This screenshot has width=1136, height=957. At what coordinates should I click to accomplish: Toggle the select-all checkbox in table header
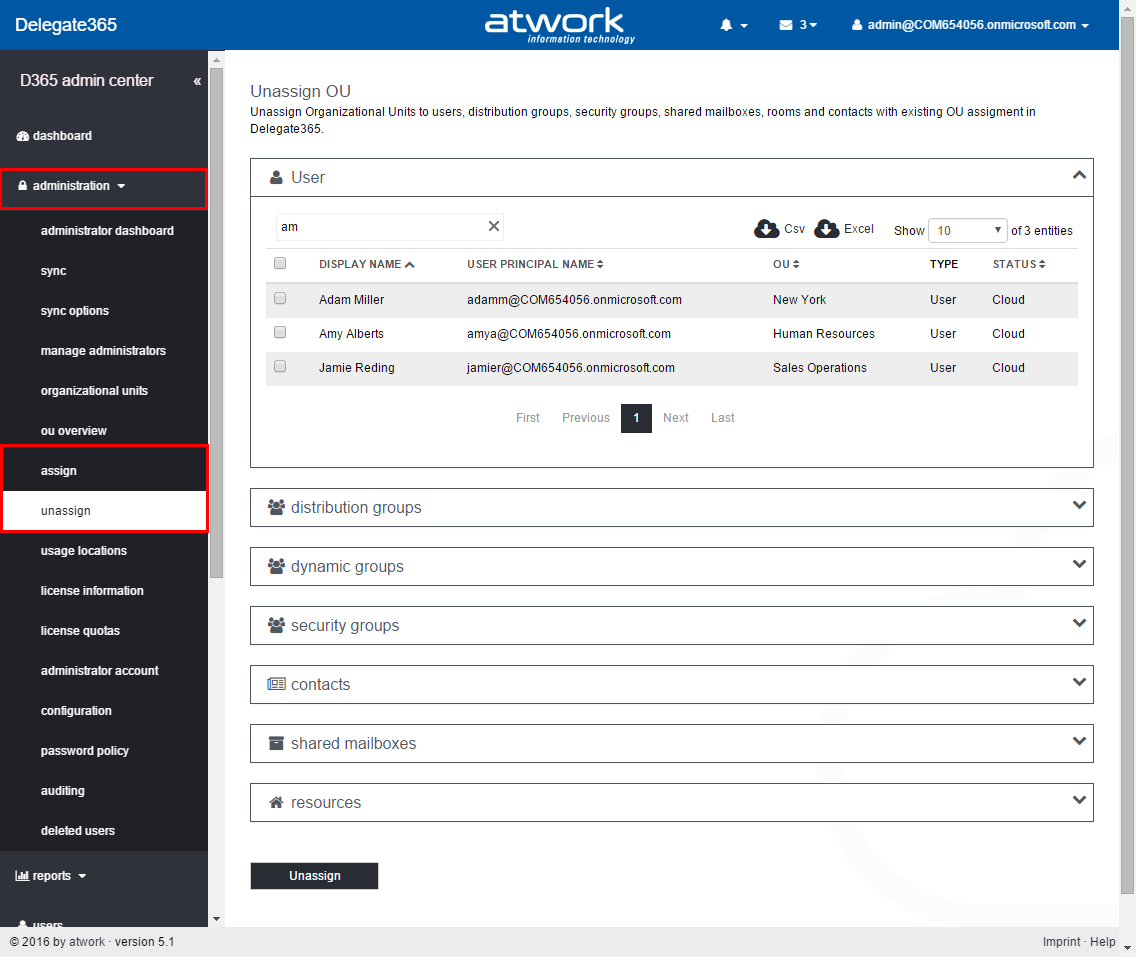coord(280,263)
